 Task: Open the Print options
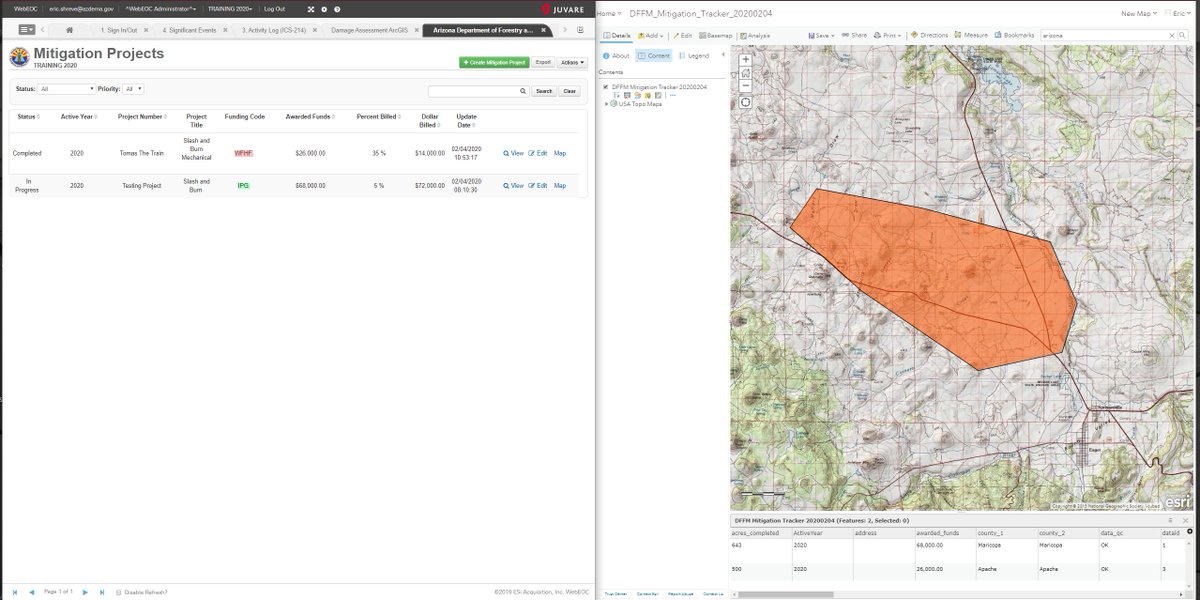[889, 35]
